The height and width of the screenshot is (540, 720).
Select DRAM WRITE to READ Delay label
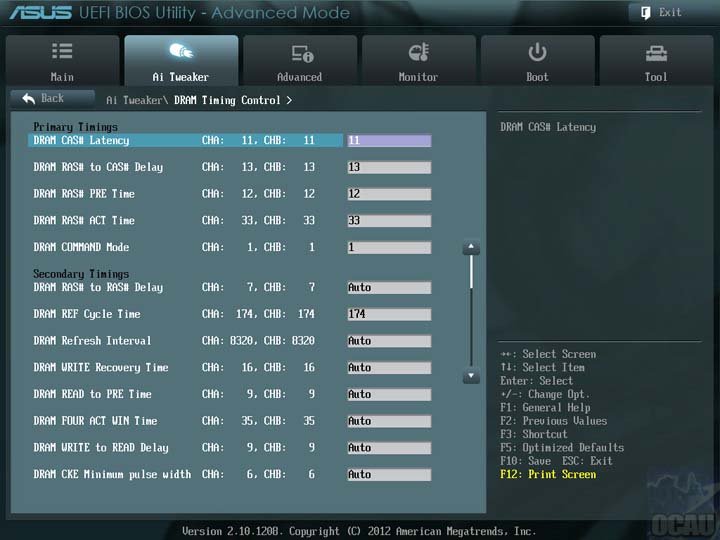(101, 448)
